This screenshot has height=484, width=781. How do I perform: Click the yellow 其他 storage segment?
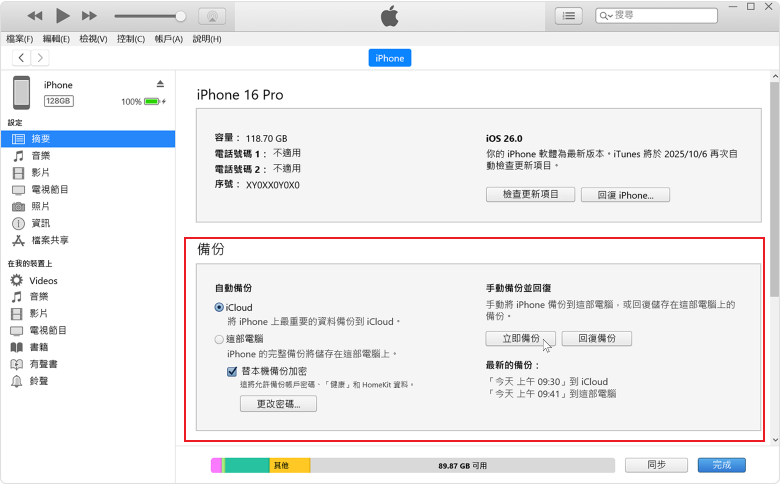290,466
